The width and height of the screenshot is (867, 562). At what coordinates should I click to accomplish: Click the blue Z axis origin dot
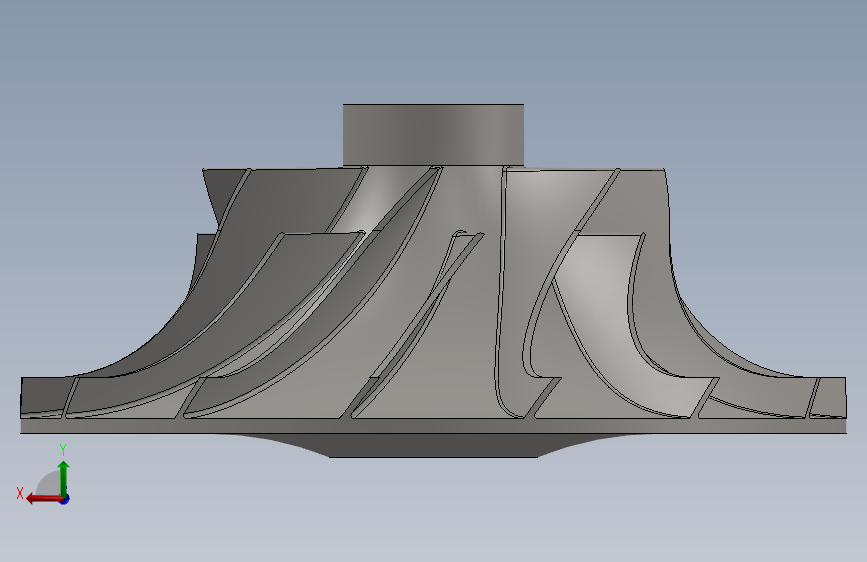(x=65, y=499)
